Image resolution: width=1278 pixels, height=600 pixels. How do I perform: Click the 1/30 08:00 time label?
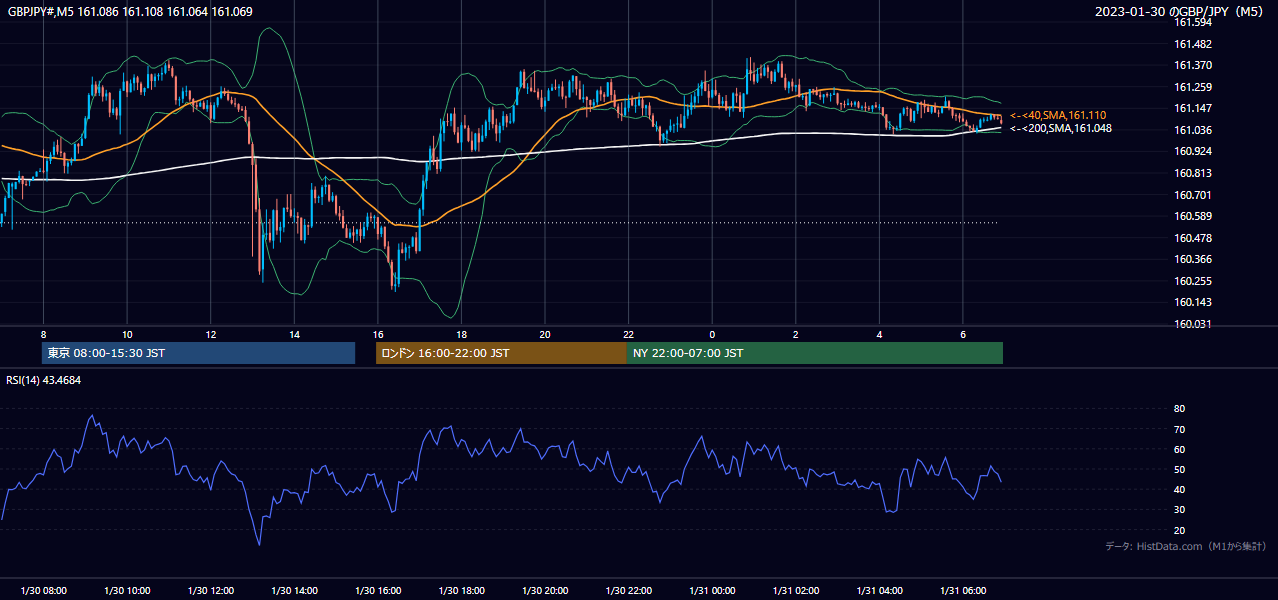pyautogui.click(x=43, y=591)
